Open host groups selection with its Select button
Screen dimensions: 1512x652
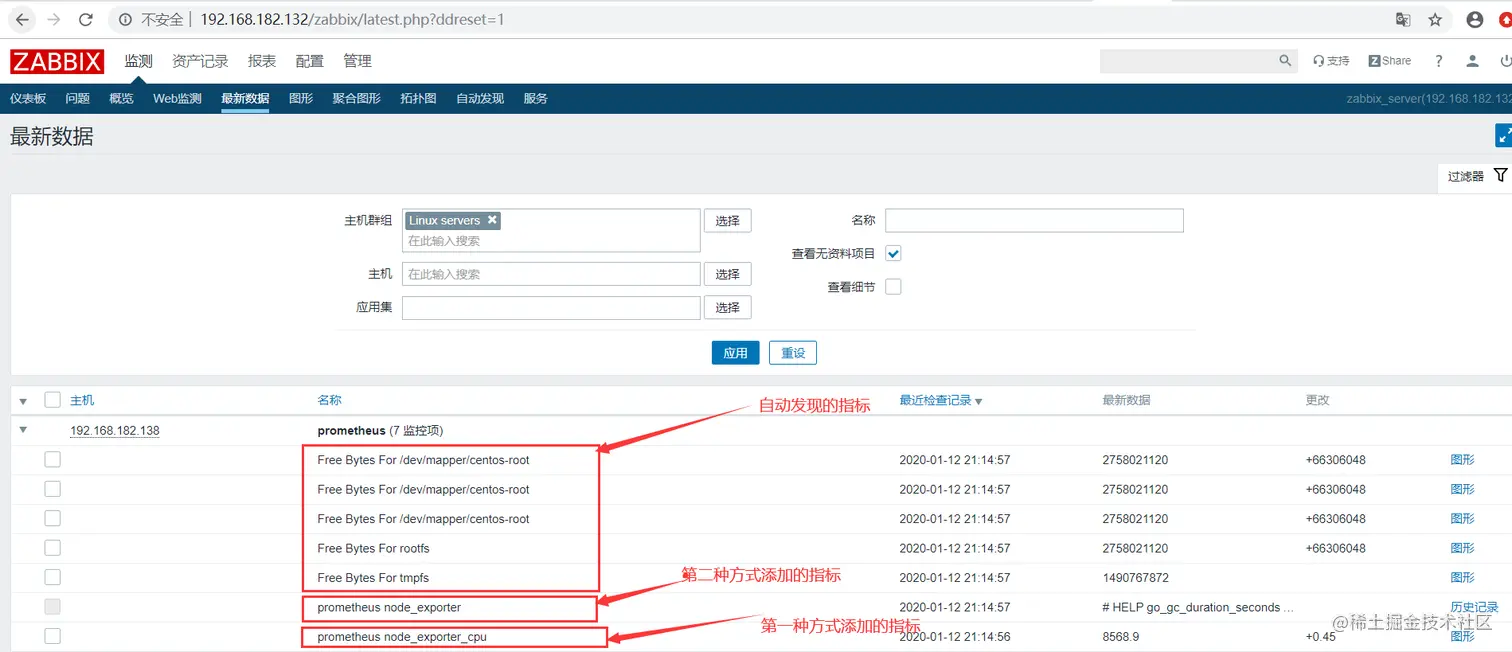(727, 221)
